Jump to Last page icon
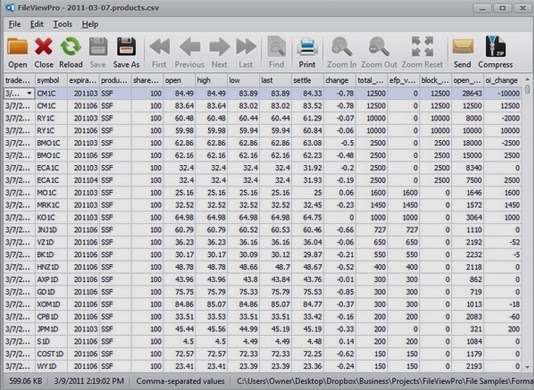The width and height of the screenshot is (534, 390). point(246,47)
